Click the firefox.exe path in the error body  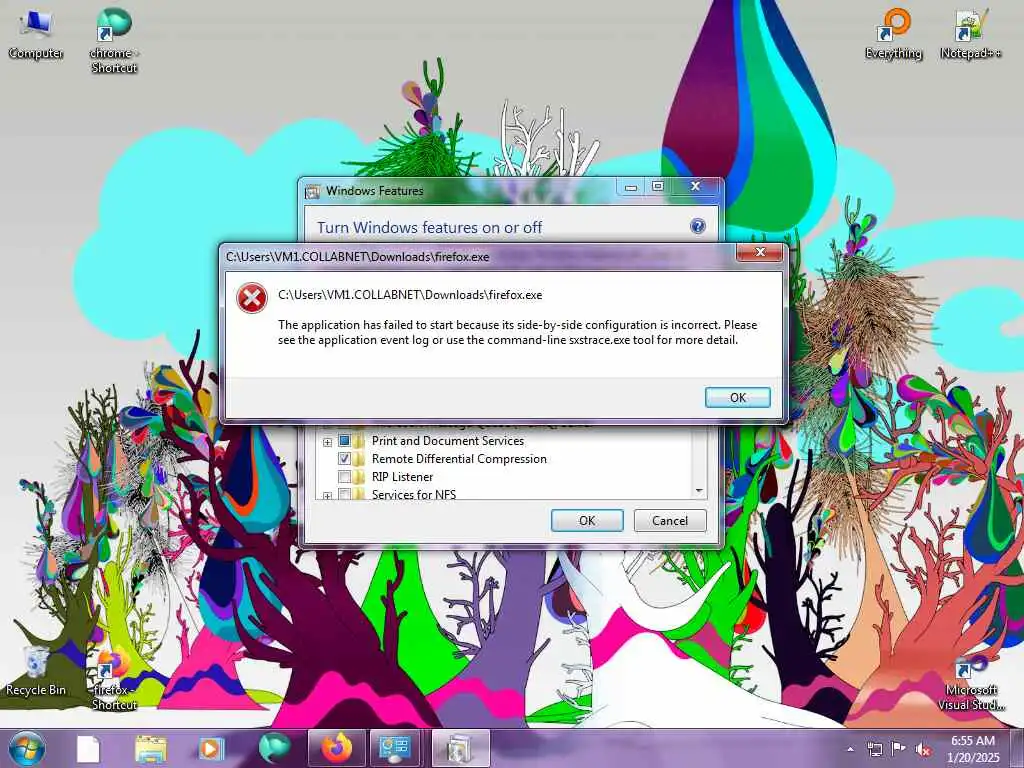click(410, 295)
